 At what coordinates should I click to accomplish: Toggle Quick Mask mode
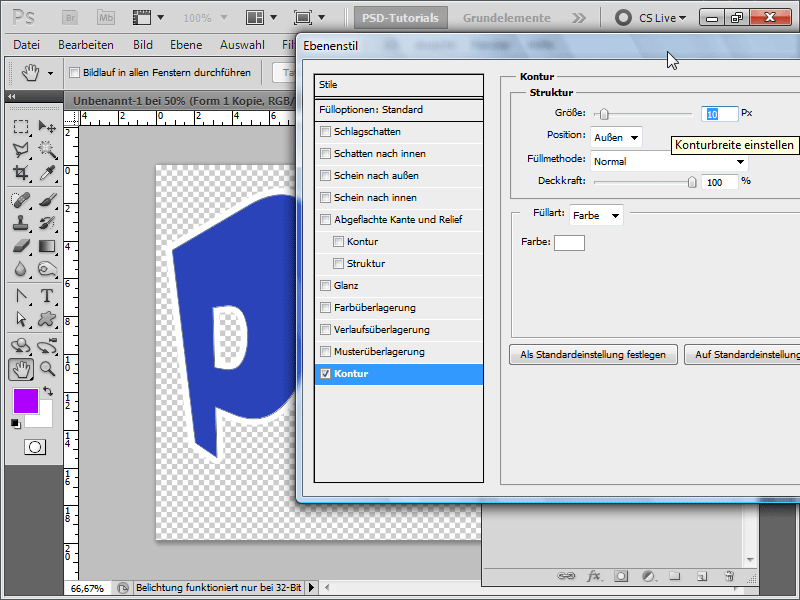tap(35, 447)
